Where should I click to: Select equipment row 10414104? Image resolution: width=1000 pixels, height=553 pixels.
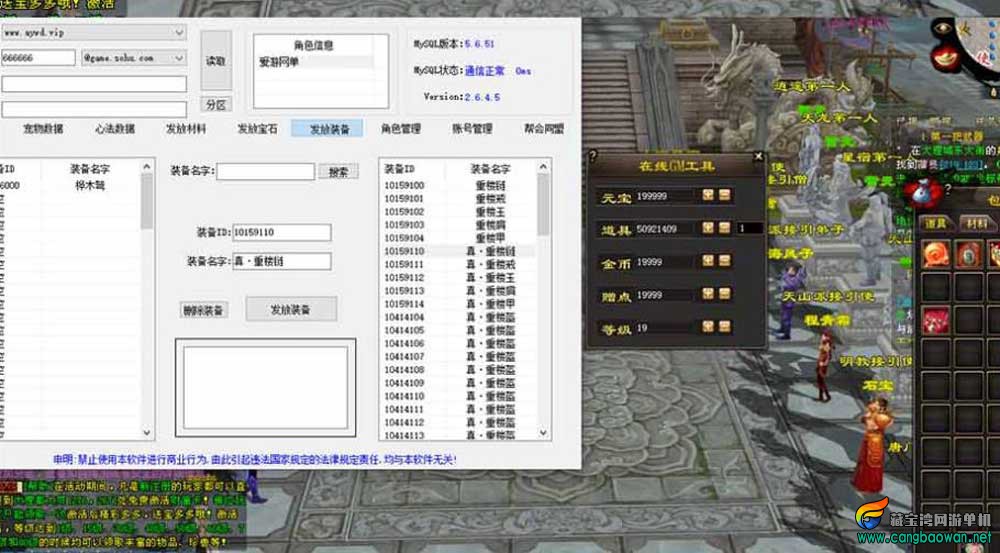pyautogui.click(x=459, y=317)
